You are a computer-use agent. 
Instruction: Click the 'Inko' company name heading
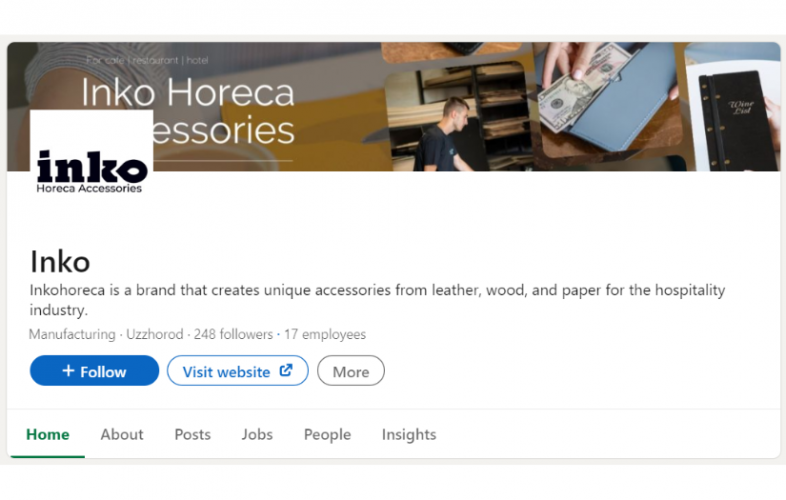(60, 262)
